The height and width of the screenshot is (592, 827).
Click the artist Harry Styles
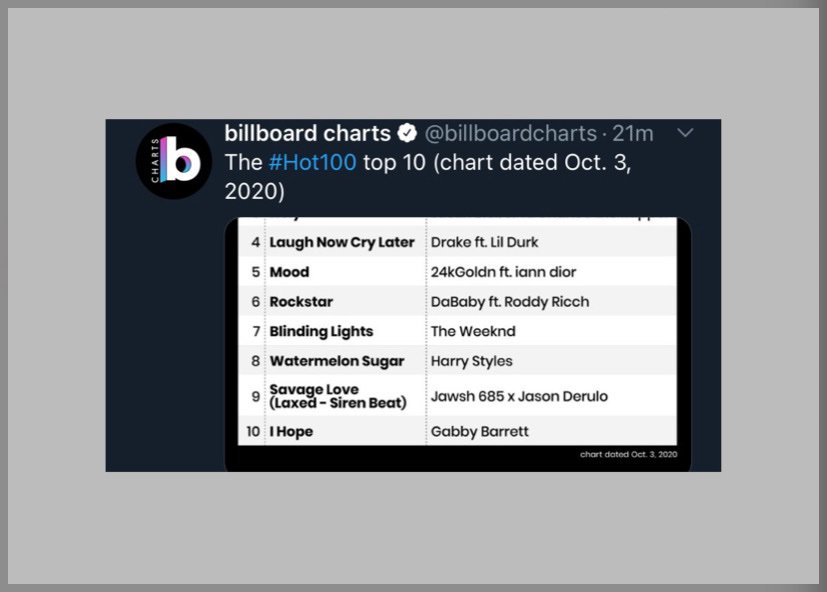(x=472, y=361)
